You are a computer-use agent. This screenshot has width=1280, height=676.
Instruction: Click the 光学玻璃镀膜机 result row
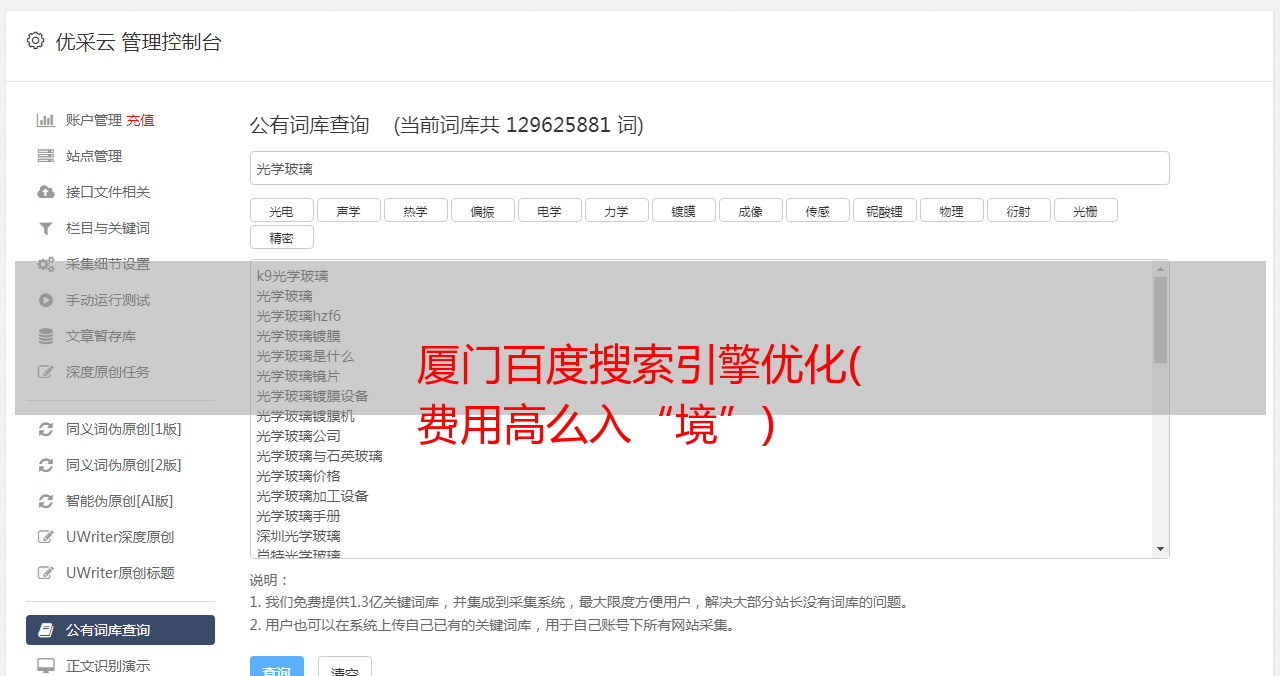(305, 416)
